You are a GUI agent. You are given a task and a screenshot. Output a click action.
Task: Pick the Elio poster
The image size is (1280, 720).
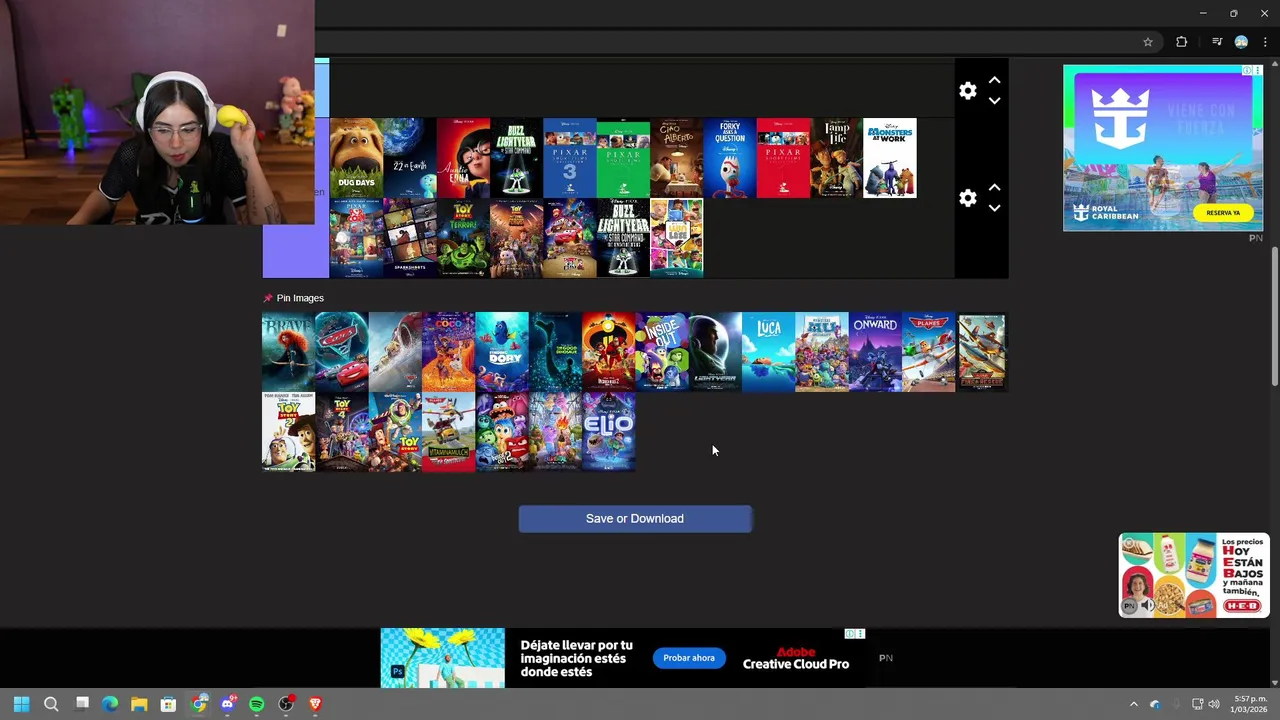click(609, 432)
